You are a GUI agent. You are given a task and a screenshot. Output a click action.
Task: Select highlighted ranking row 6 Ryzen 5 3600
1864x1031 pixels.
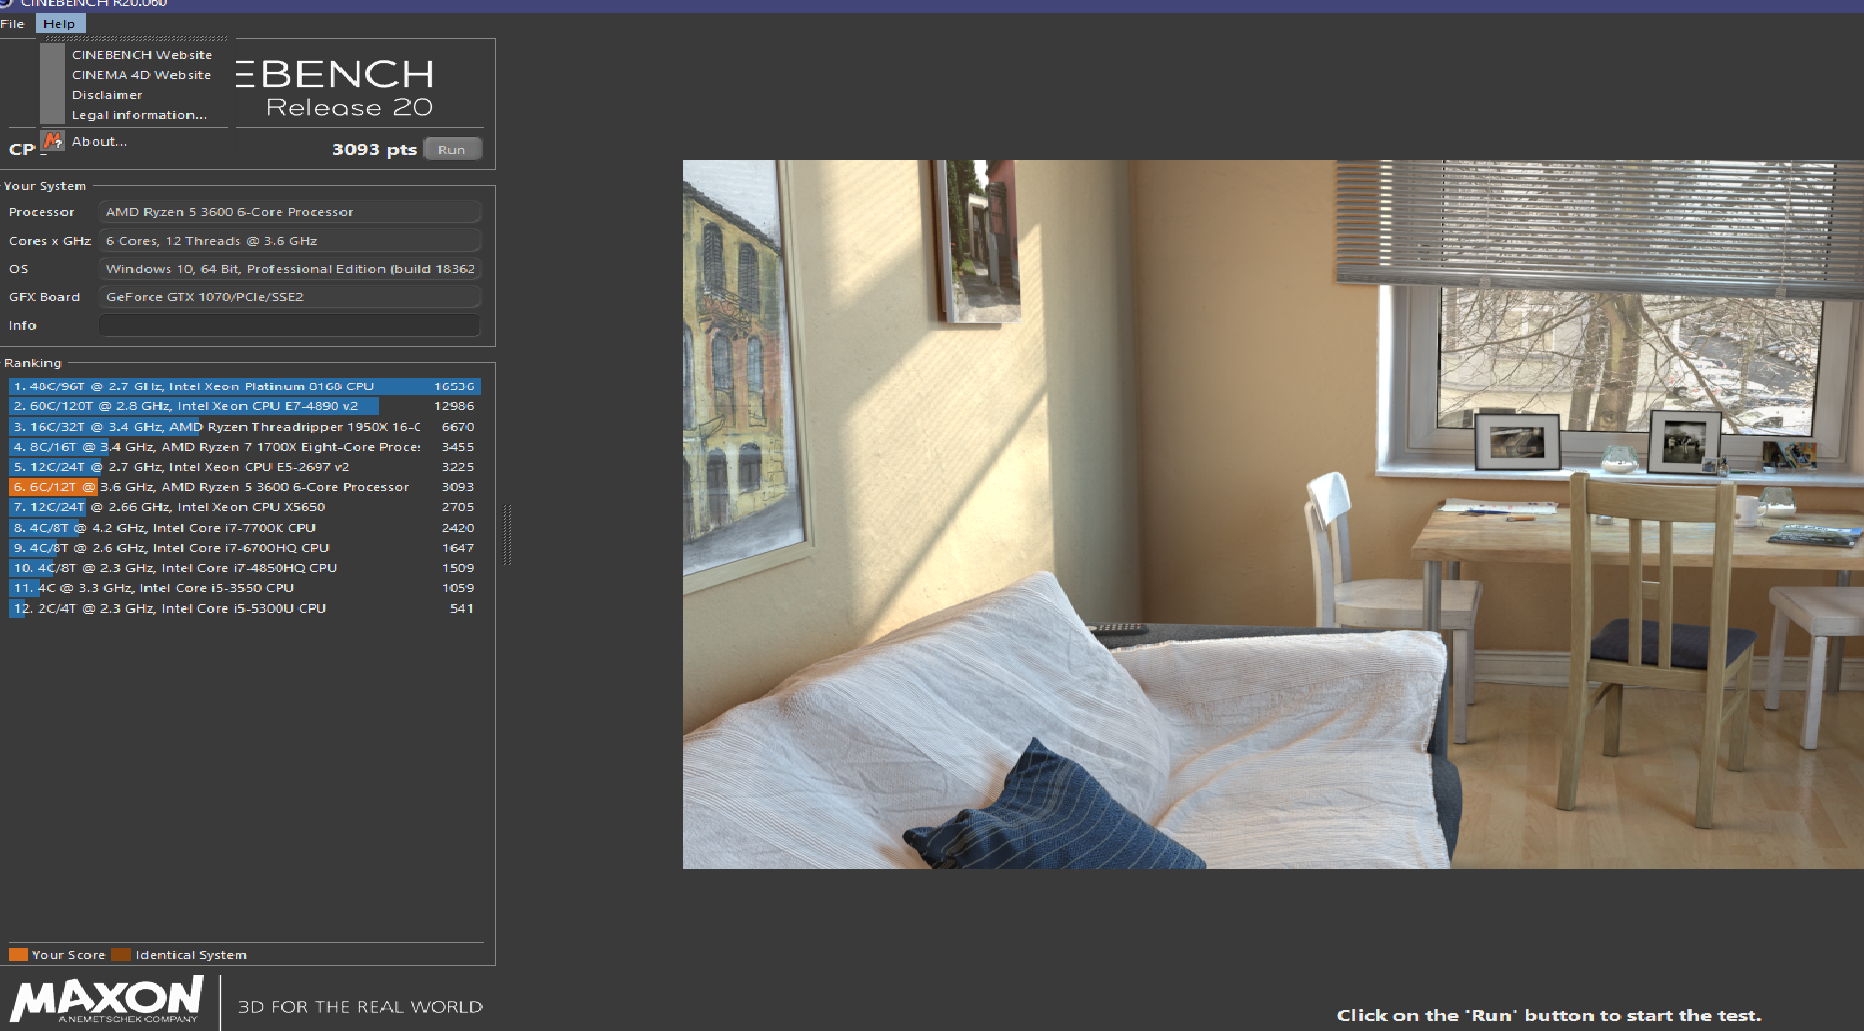(x=245, y=487)
